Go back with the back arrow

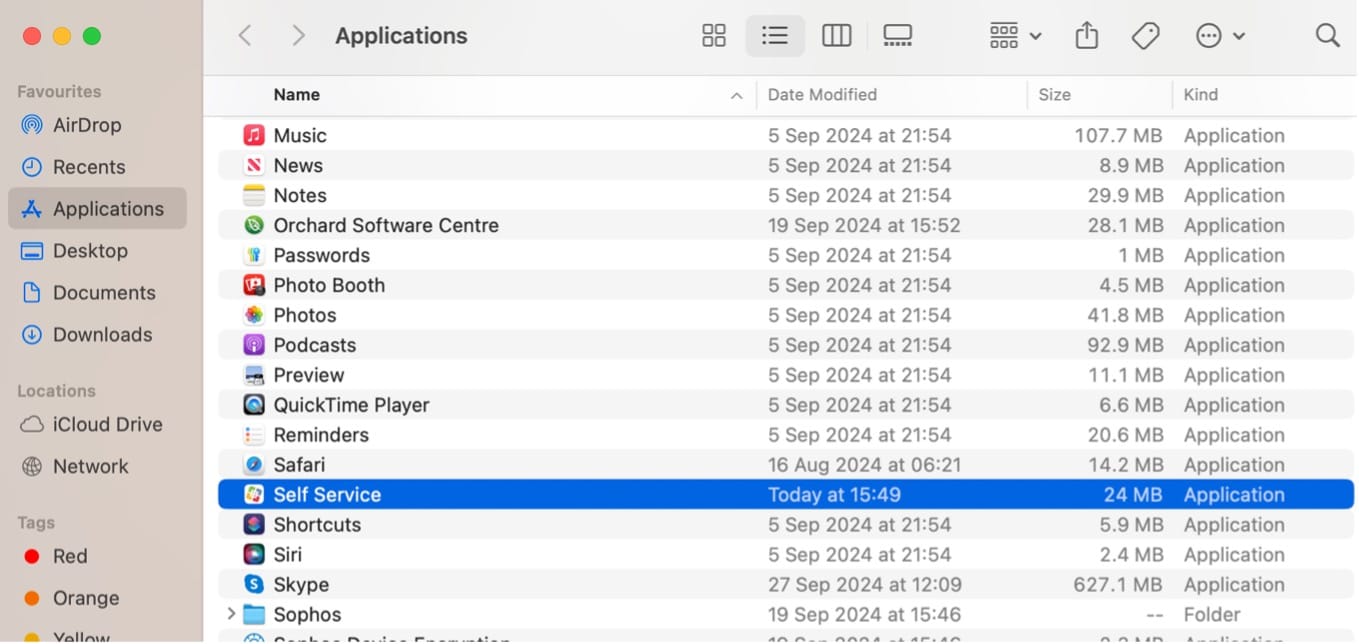[245, 36]
